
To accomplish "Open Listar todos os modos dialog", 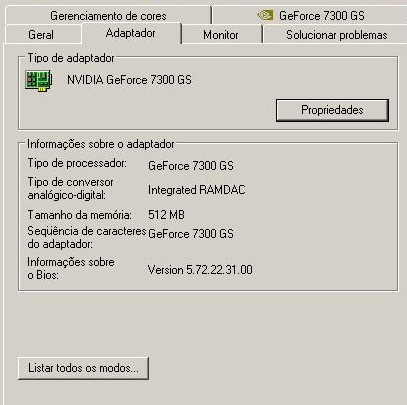I will (x=83, y=368).
